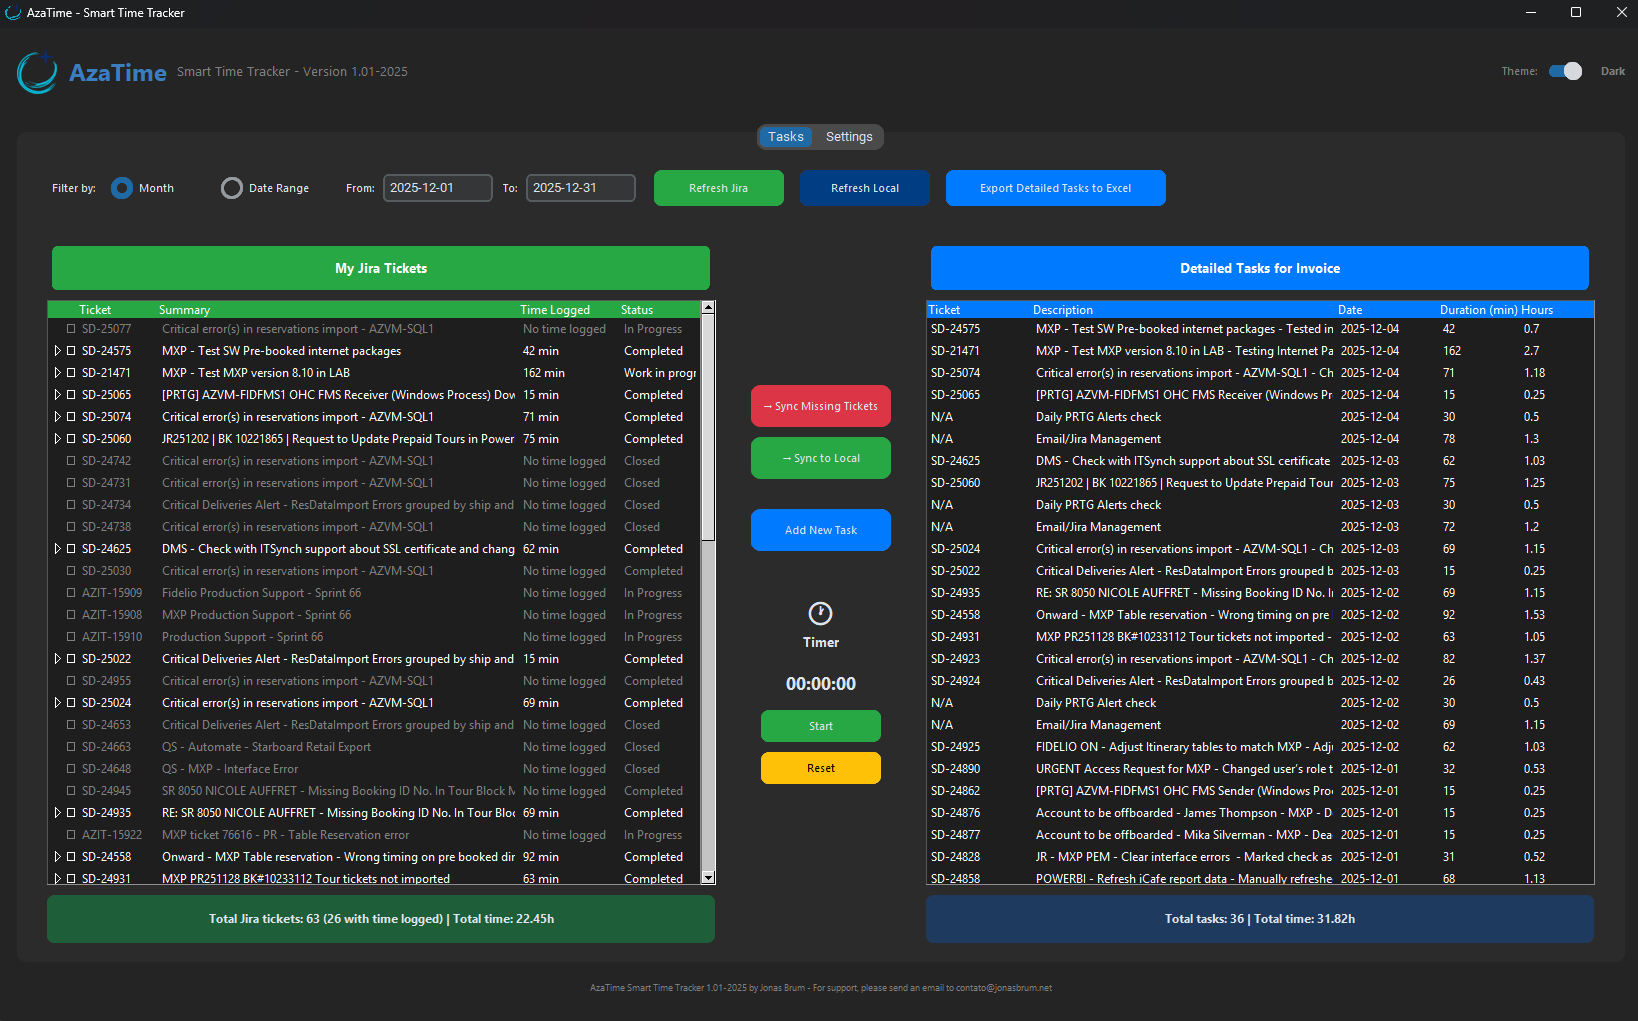Click the app icon in title bar
The width and height of the screenshot is (1638, 1021).
point(13,13)
